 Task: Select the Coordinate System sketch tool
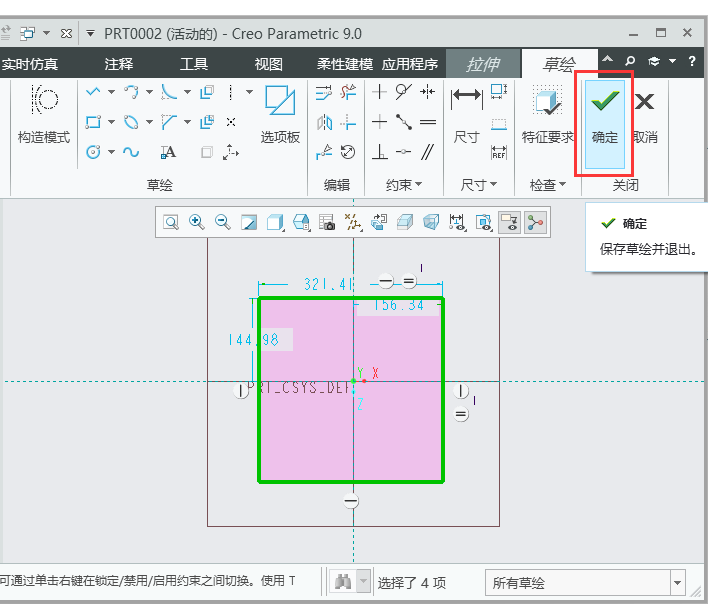[231, 152]
